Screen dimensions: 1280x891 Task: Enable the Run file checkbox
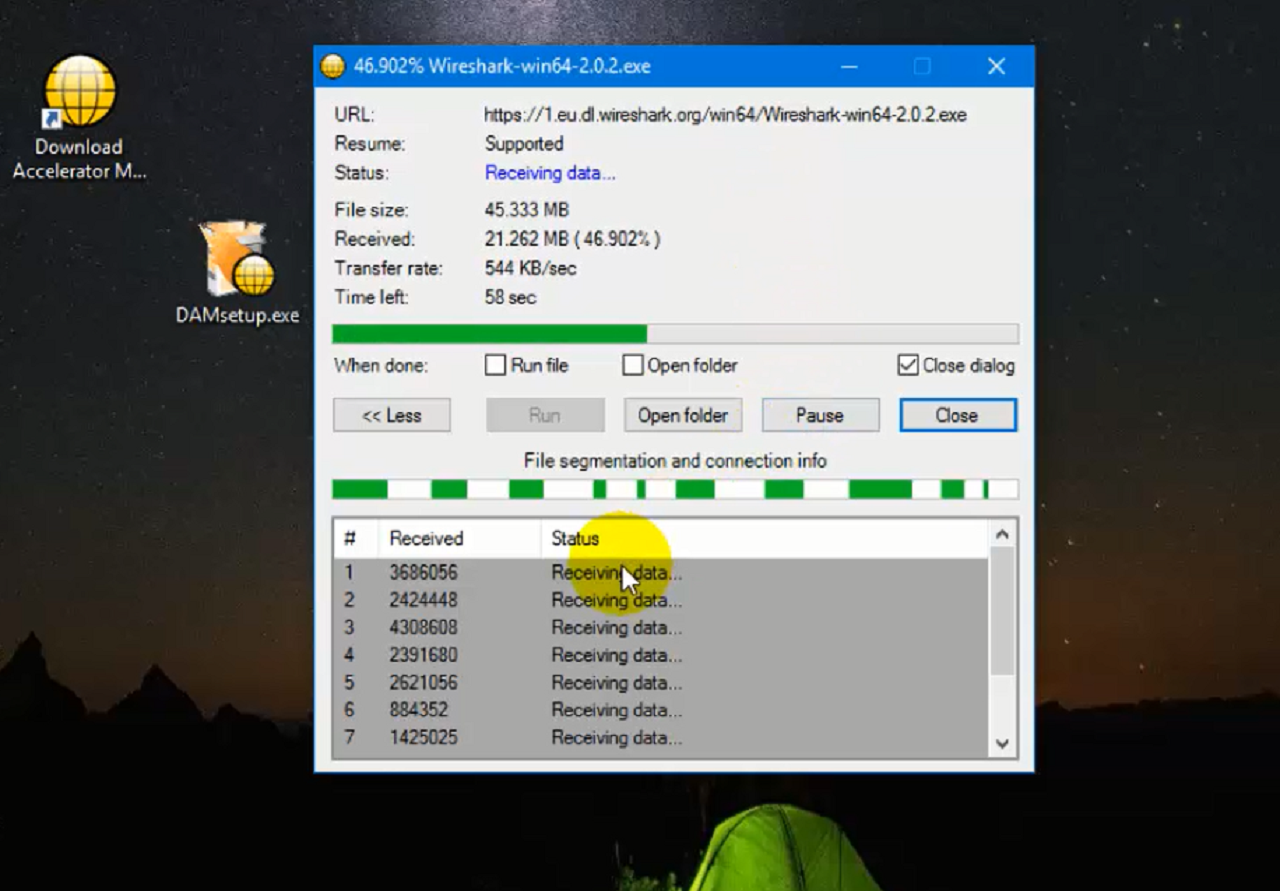click(495, 365)
